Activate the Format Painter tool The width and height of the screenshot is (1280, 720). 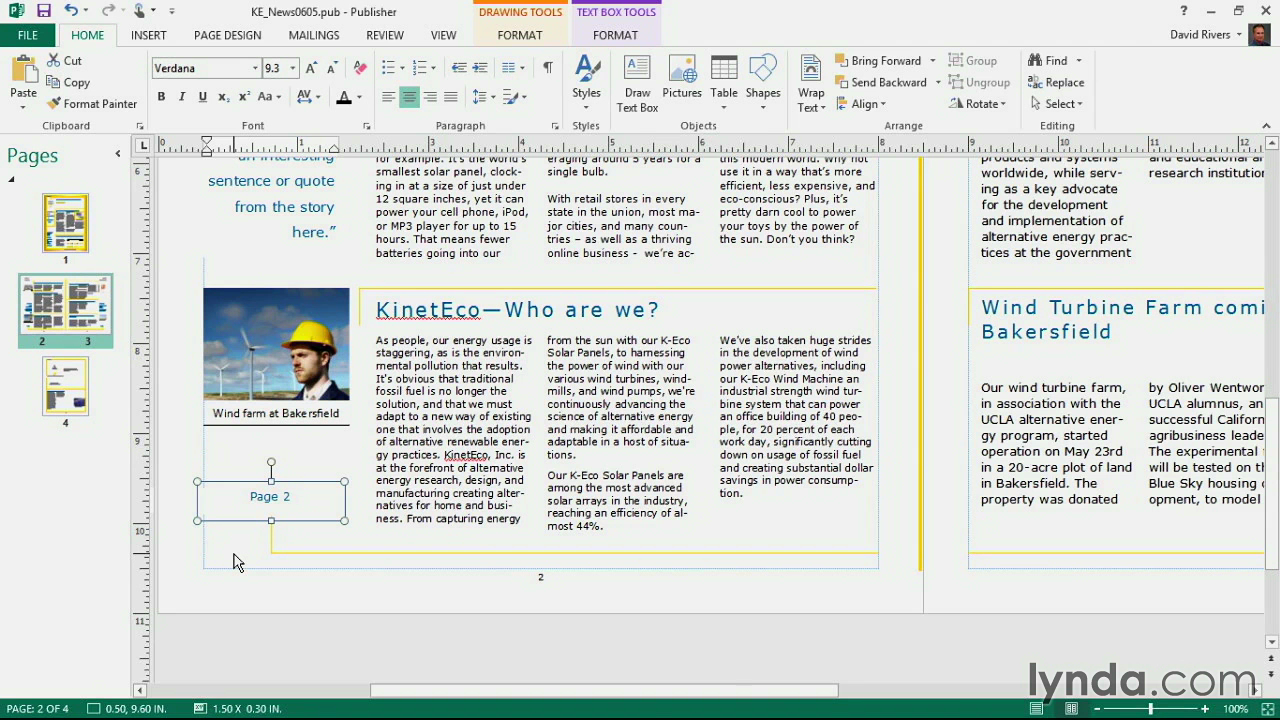92,104
